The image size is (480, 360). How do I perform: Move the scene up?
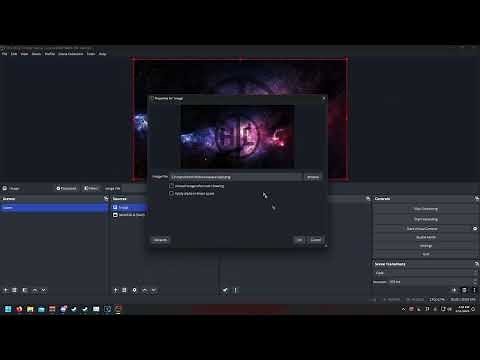(35, 290)
